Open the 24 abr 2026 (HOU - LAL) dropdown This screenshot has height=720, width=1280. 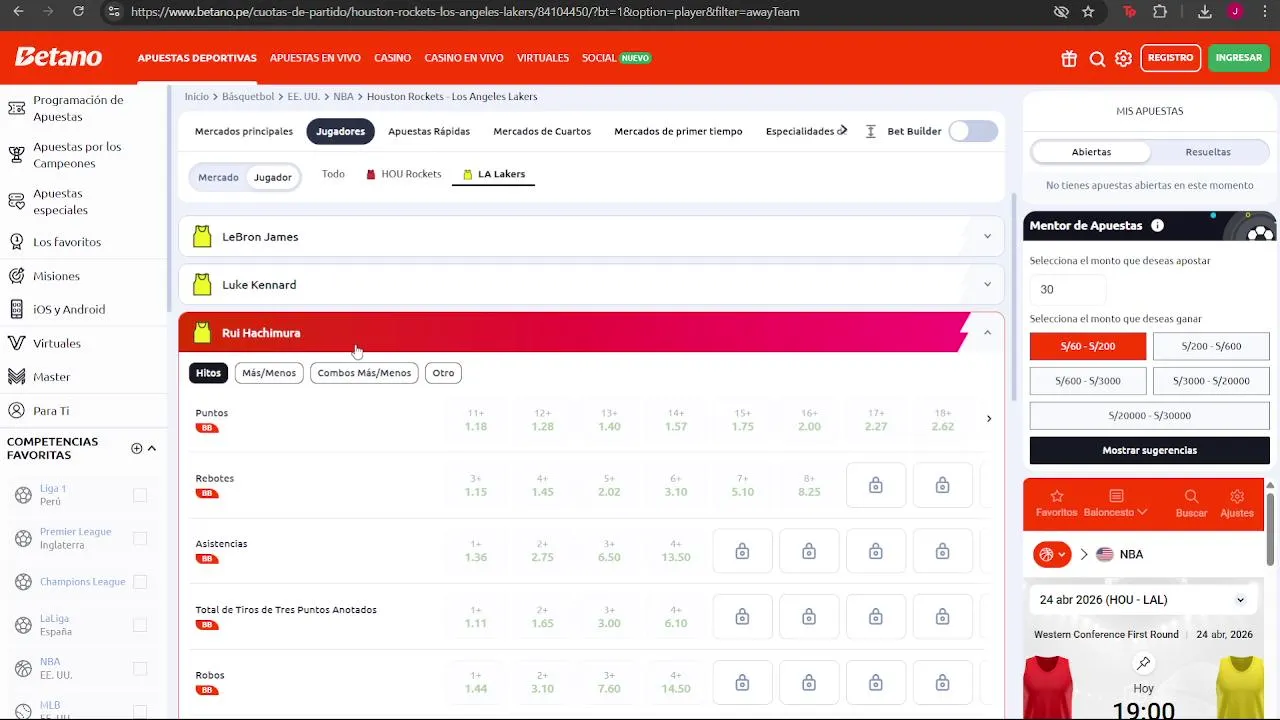(1142, 600)
